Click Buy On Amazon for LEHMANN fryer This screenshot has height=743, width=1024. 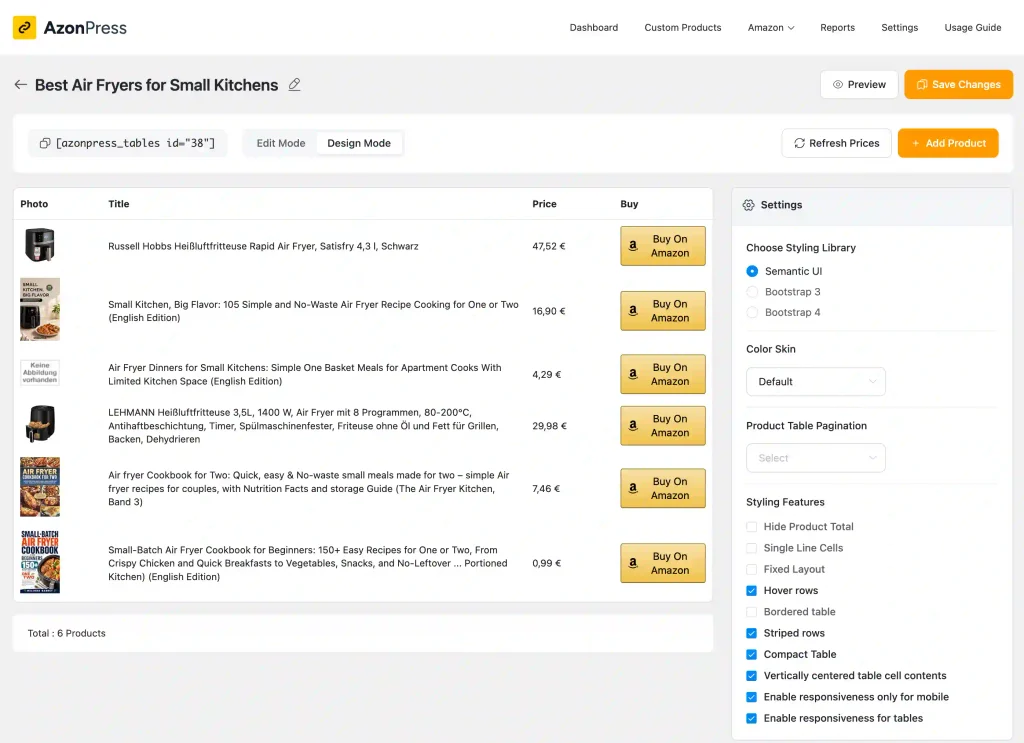coord(662,426)
